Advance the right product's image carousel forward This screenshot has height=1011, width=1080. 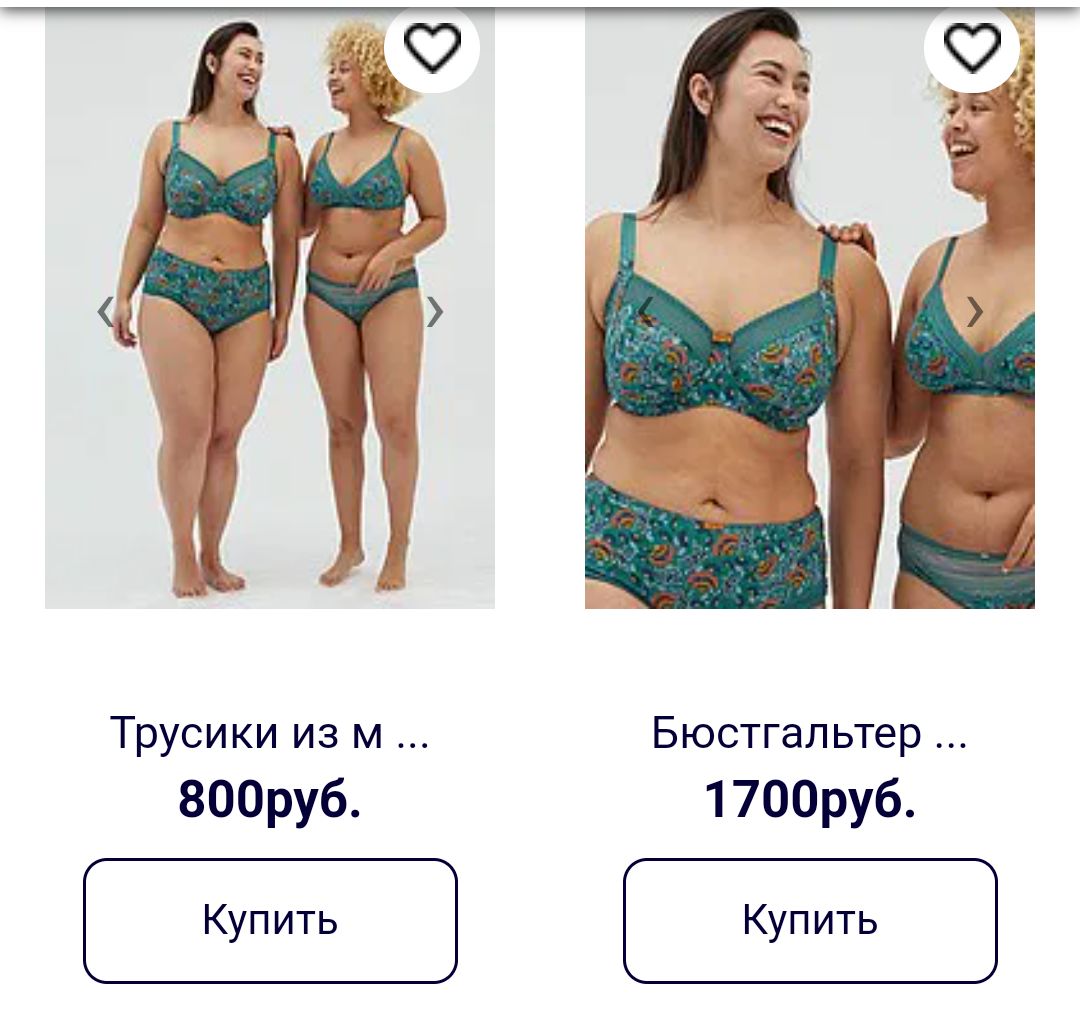coord(975,311)
